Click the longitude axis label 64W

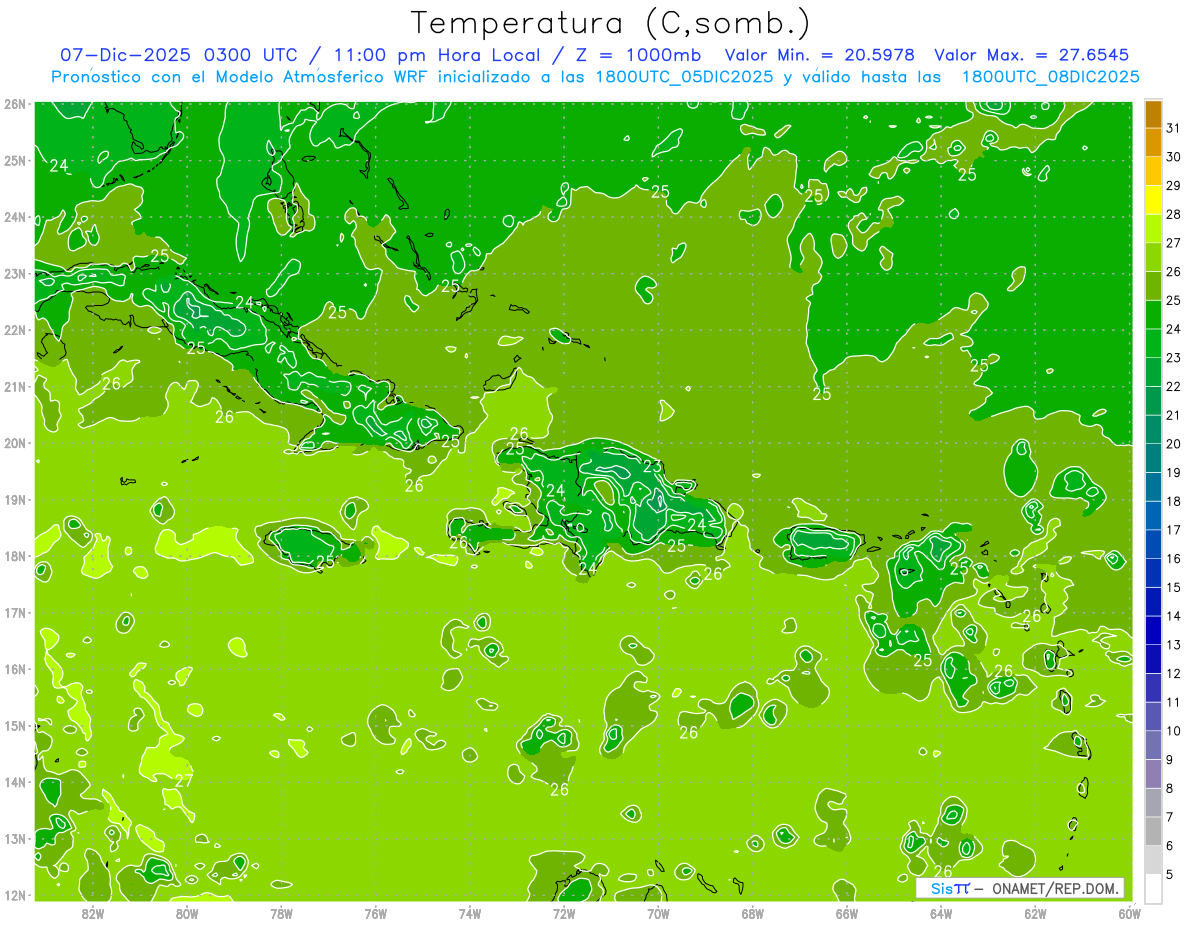(941, 913)
